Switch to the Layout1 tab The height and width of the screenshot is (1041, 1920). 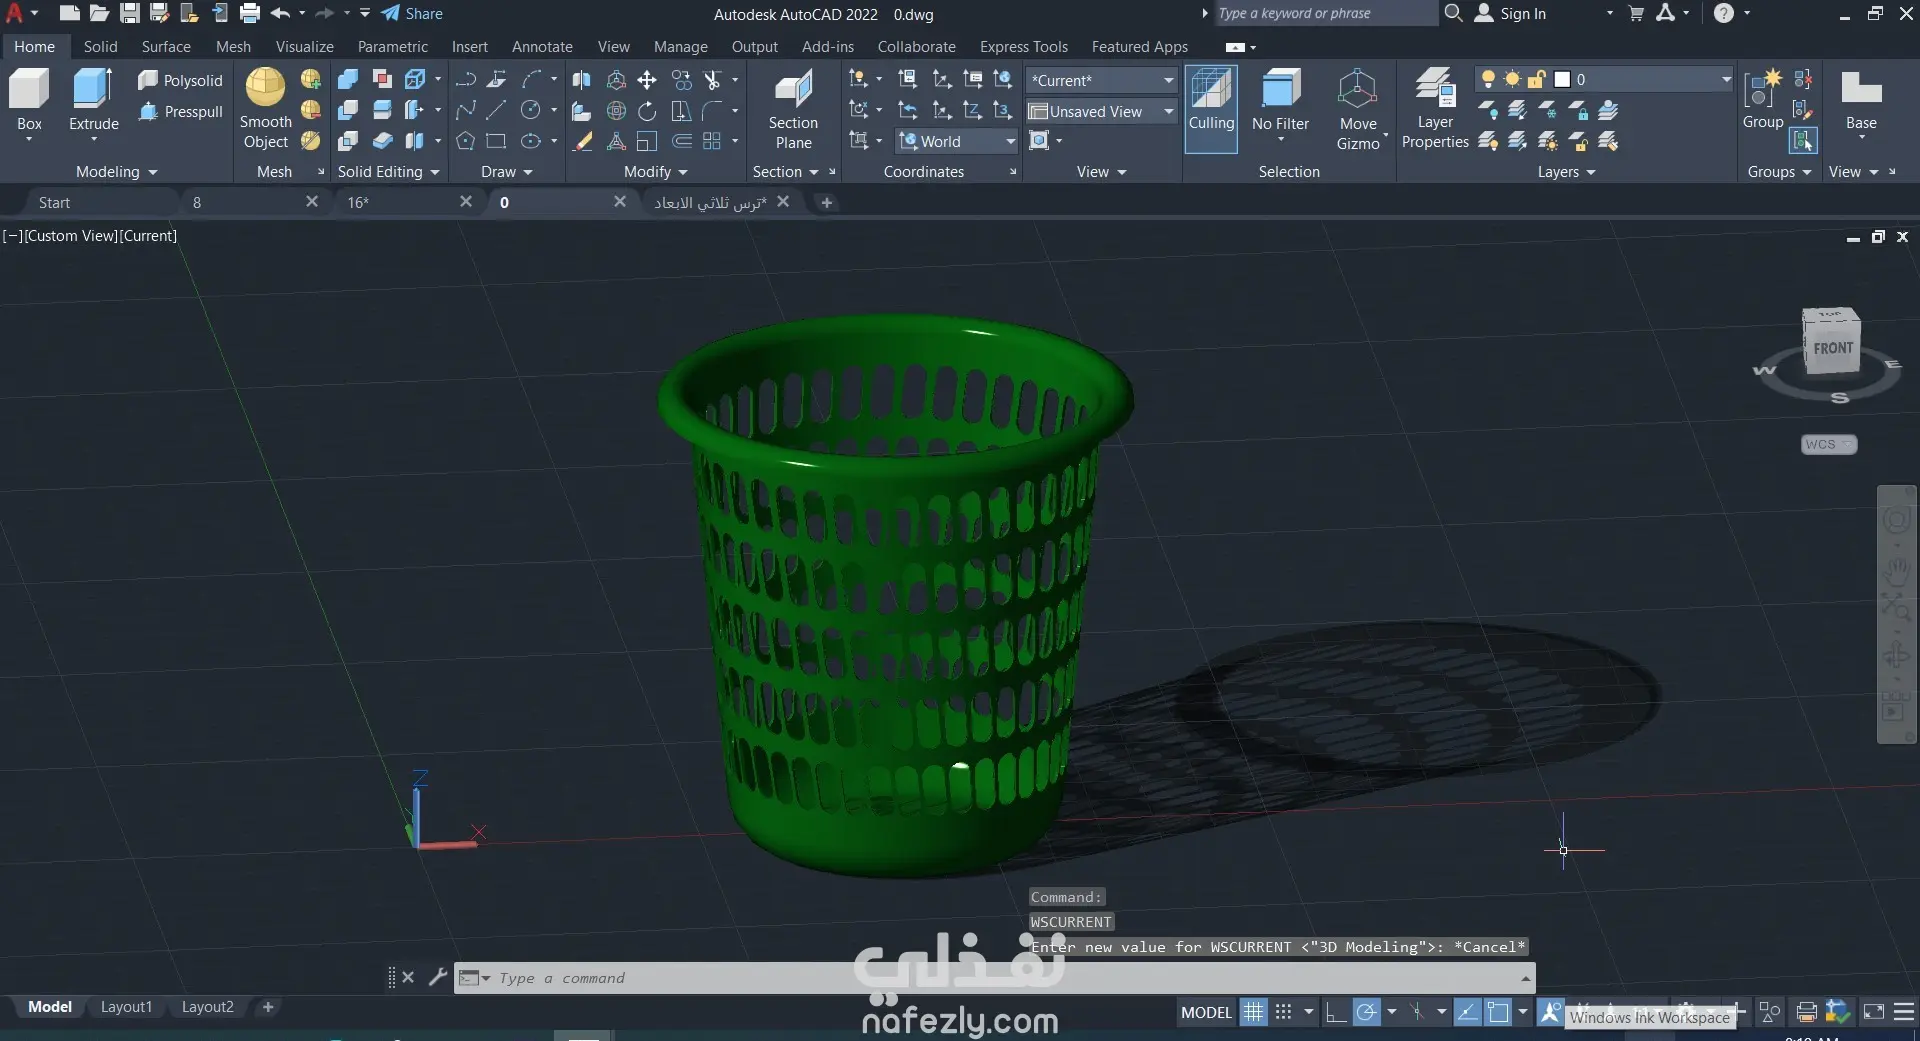(x=126, y=1007)
